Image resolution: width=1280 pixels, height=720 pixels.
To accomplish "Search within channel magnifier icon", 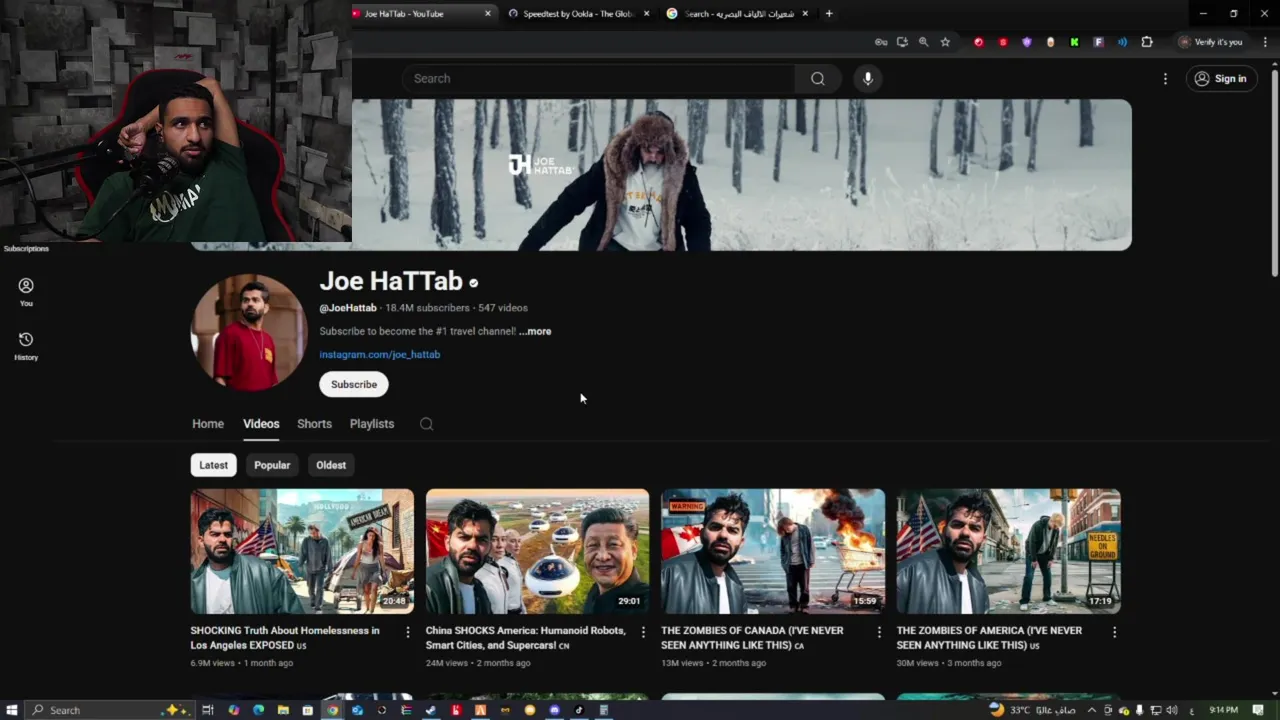I will tap(426, 424).
